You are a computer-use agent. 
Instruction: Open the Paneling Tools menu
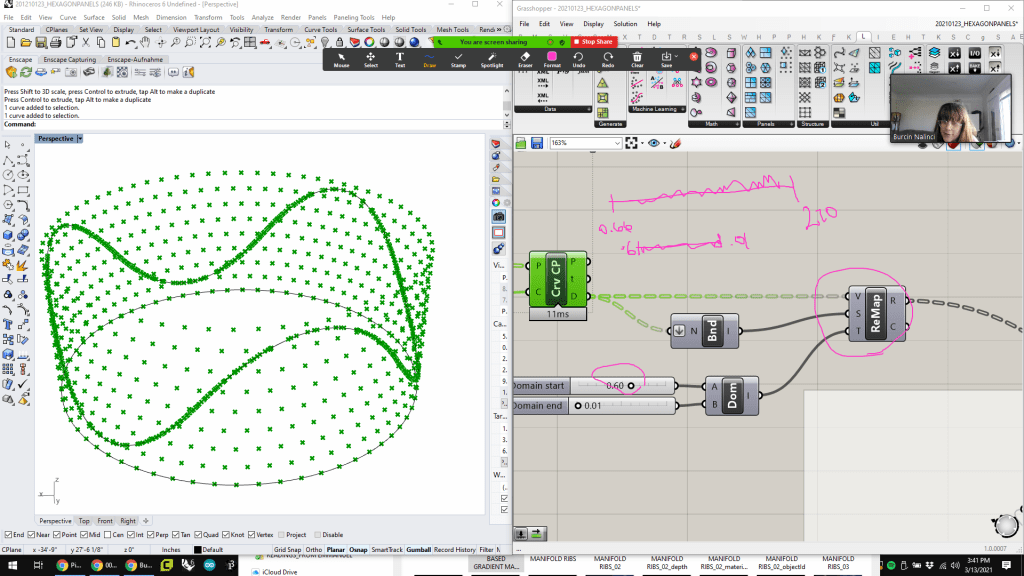click(354, 17)
